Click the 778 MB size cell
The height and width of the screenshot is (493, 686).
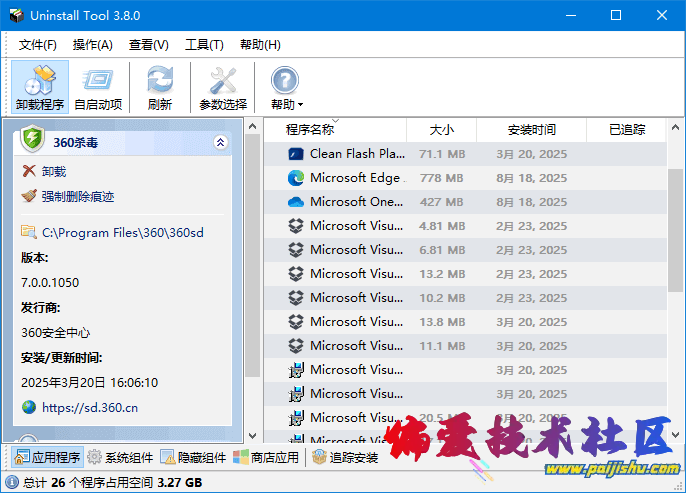click(x=441, y=178)
